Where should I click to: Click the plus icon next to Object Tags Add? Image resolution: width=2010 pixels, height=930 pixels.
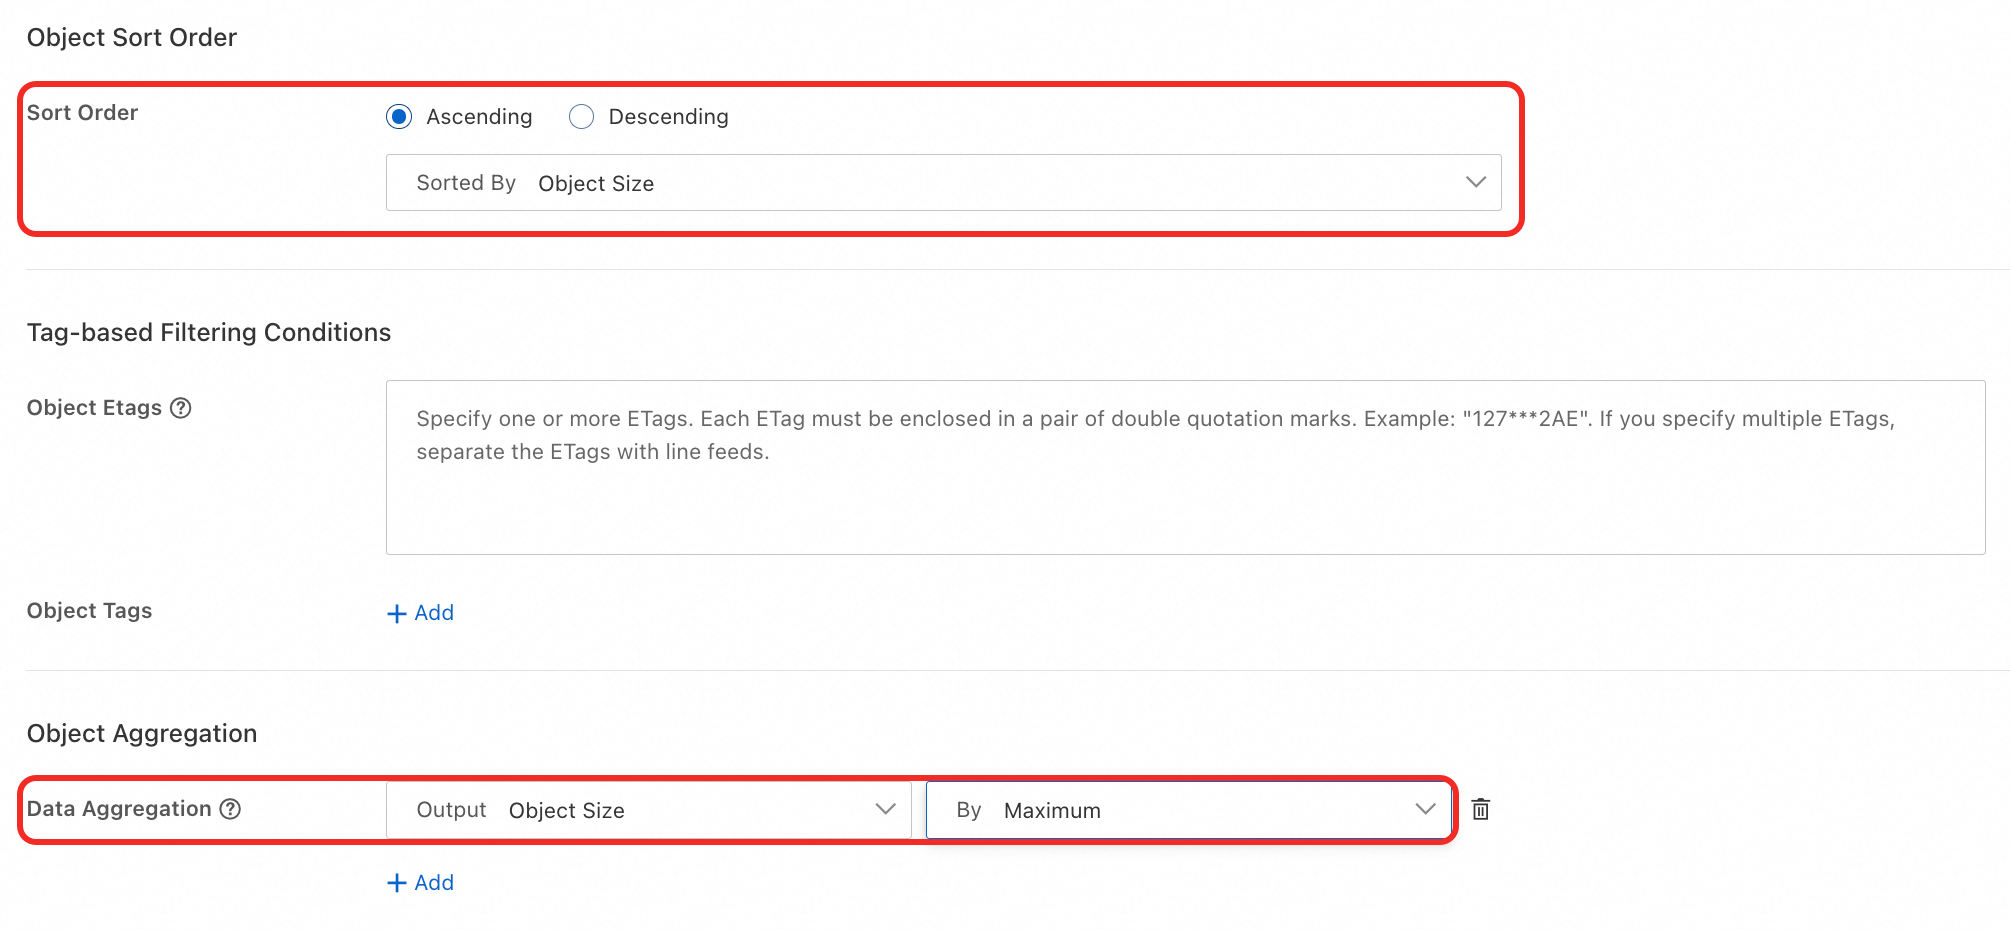[x=396, y=612]
